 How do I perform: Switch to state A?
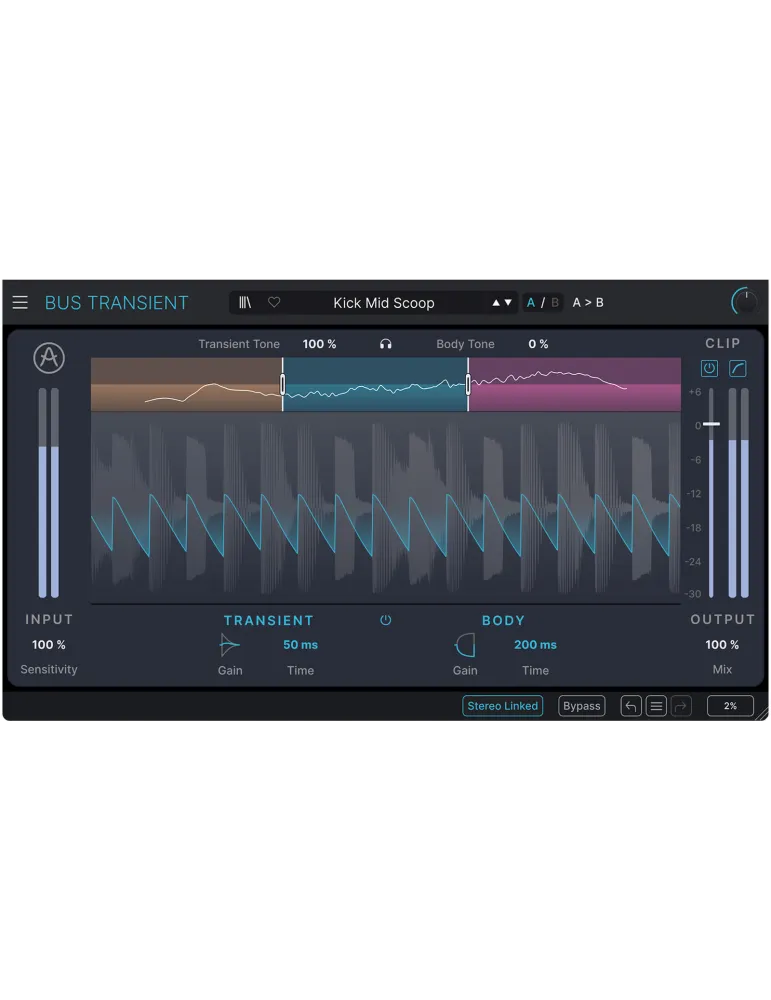531,303
